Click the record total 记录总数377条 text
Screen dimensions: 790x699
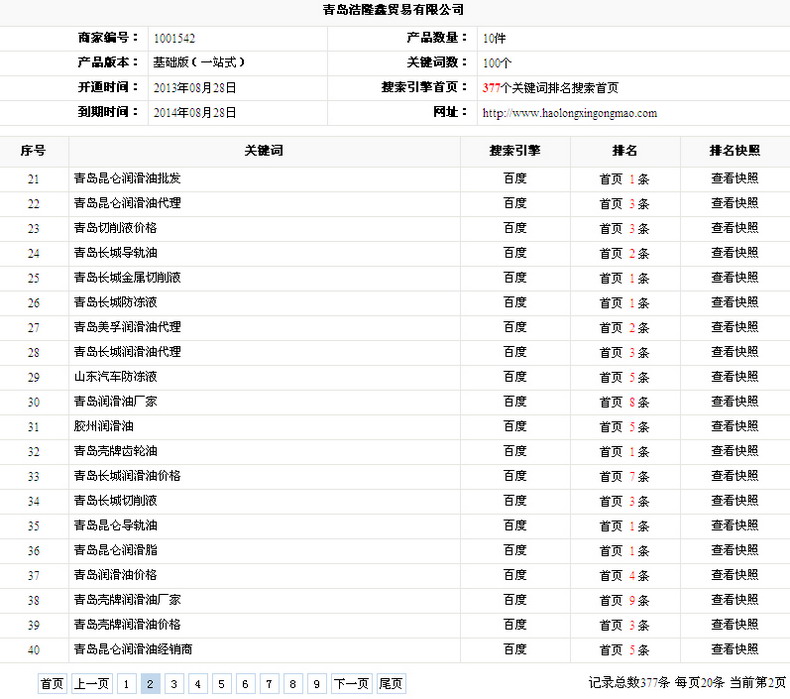[x=629, y=683]
